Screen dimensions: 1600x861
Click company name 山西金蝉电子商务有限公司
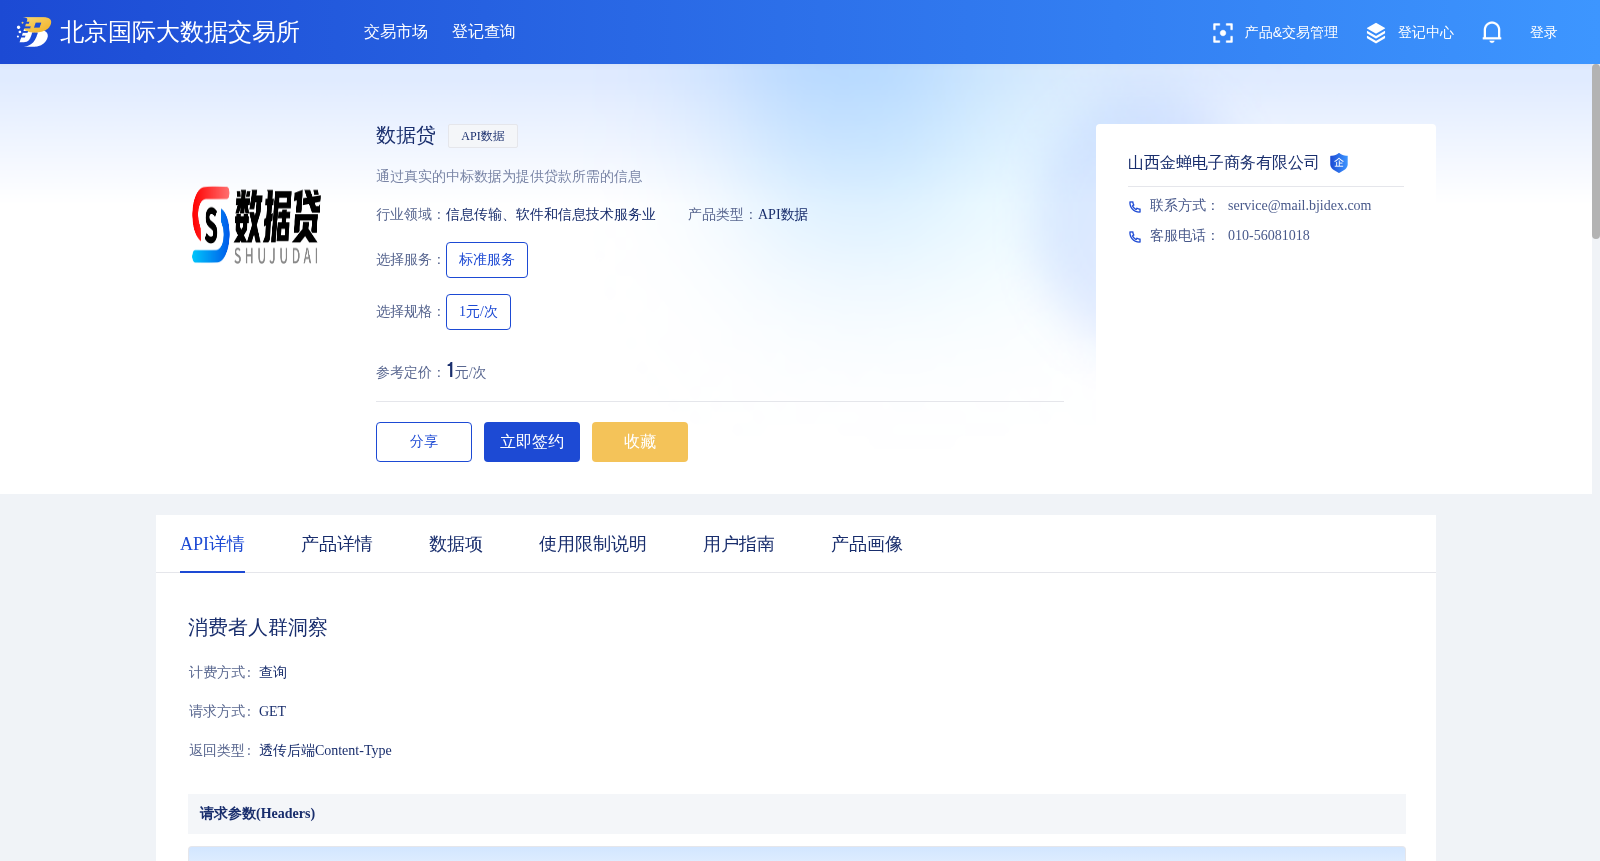coord(1223,163)
